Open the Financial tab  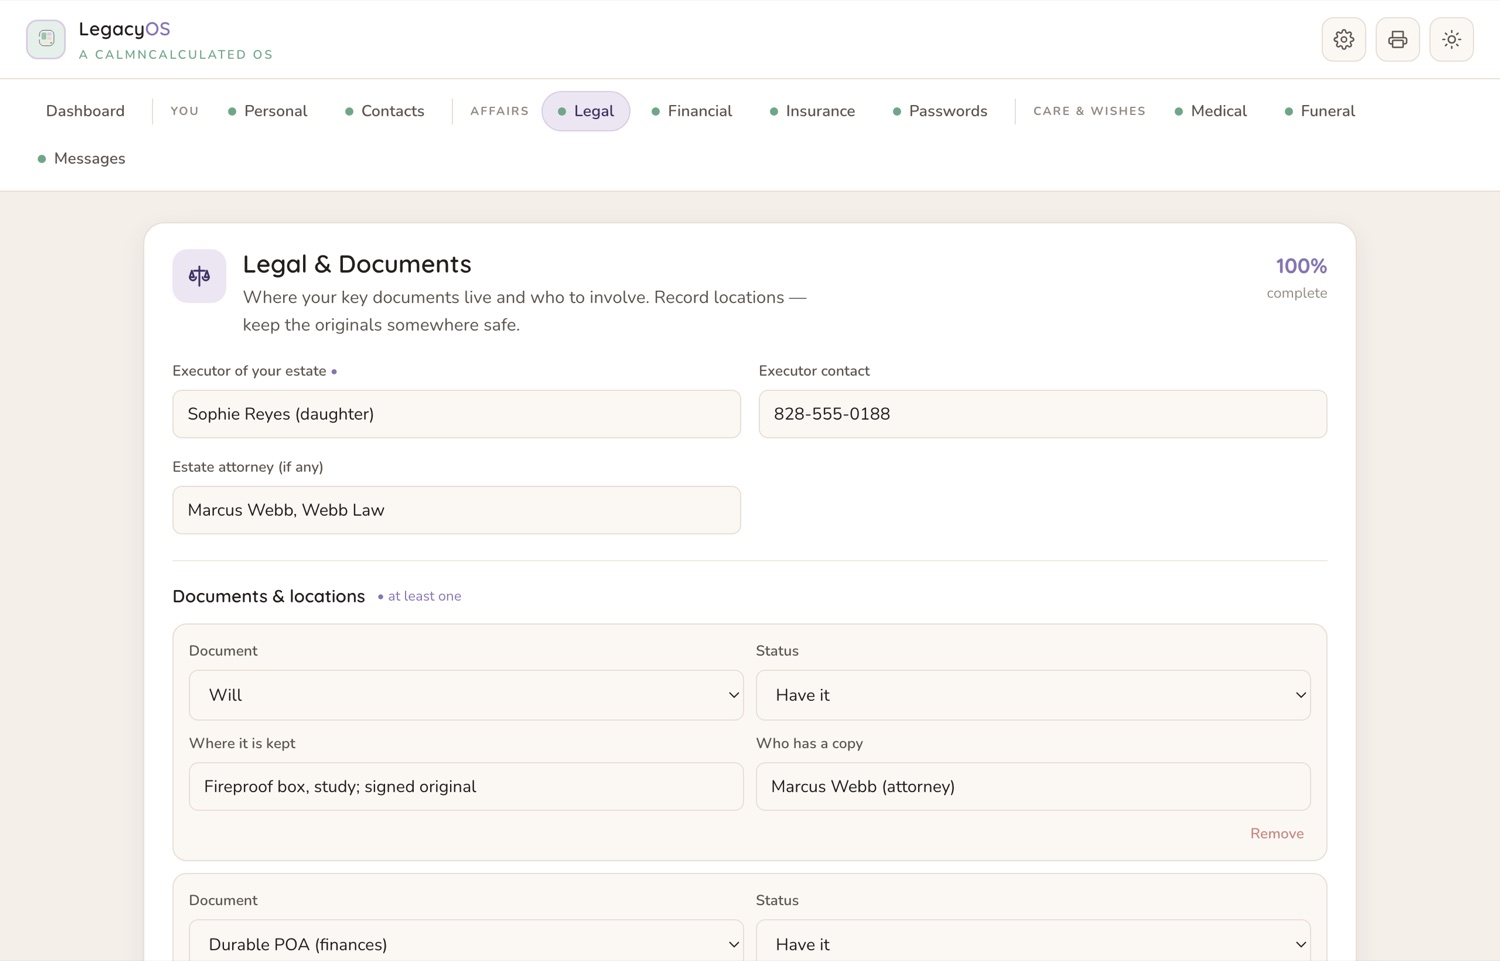(x=692, y=111)
